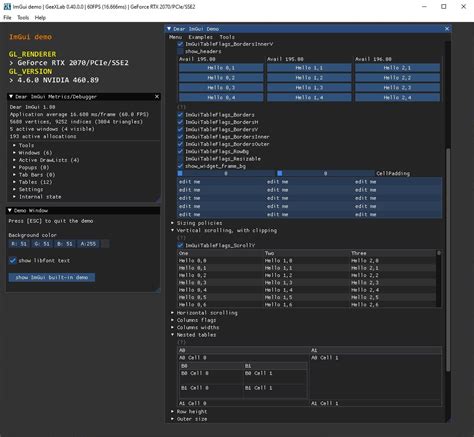Click the Hello 2,4 button
The height and width of the screenshot is (437, 474).
397,98
